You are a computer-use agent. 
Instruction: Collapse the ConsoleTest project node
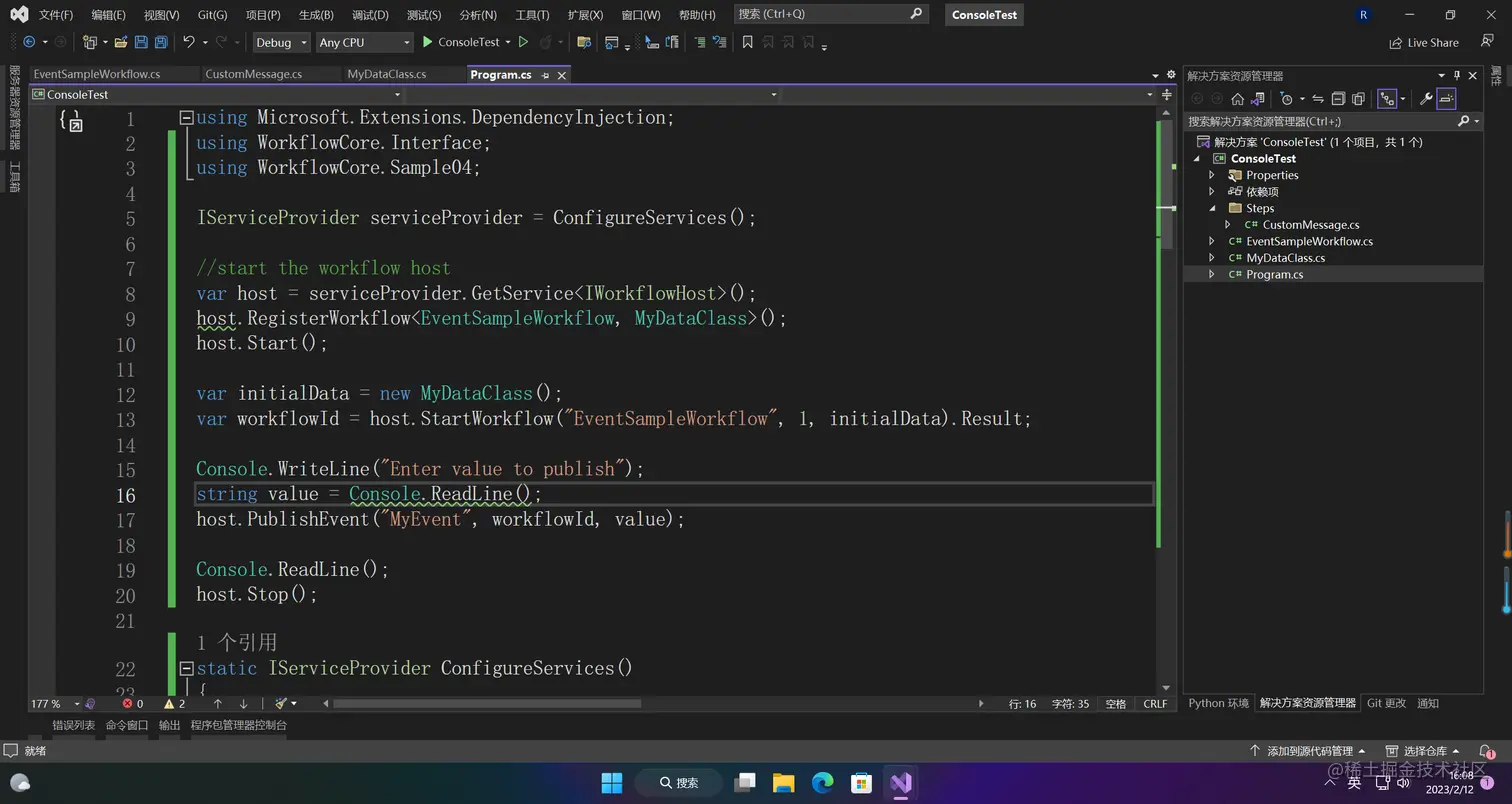(1196, 158)
